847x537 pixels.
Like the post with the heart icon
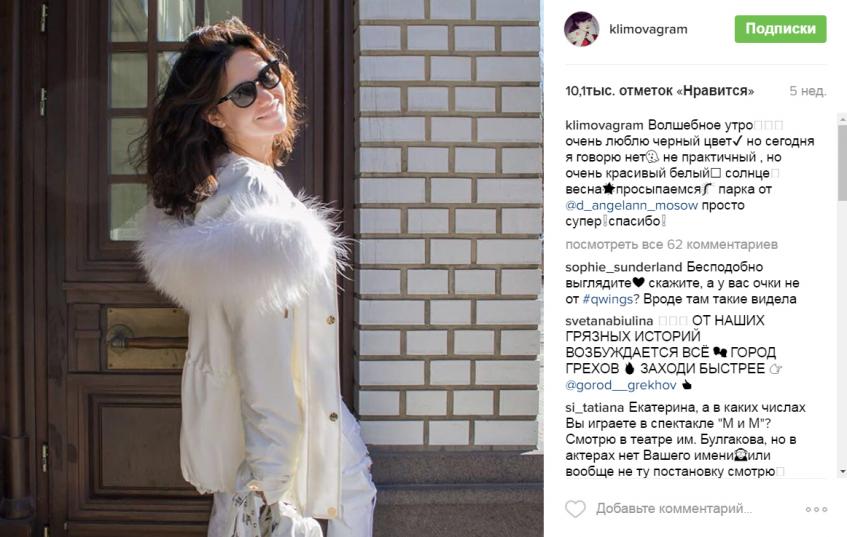tap(575, 508)
